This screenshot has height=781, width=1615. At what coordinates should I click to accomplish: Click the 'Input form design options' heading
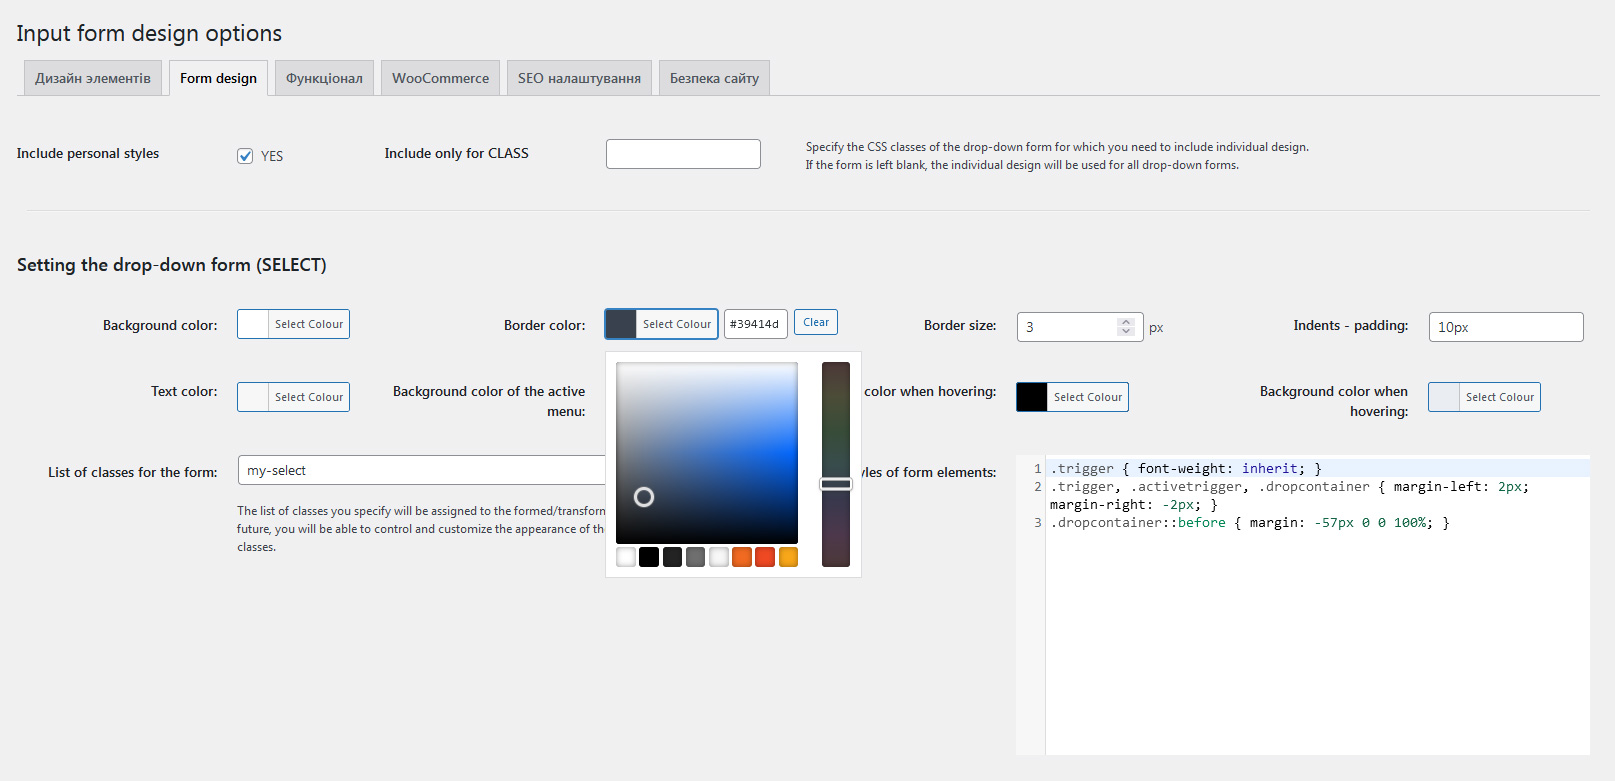click(149, 33)
